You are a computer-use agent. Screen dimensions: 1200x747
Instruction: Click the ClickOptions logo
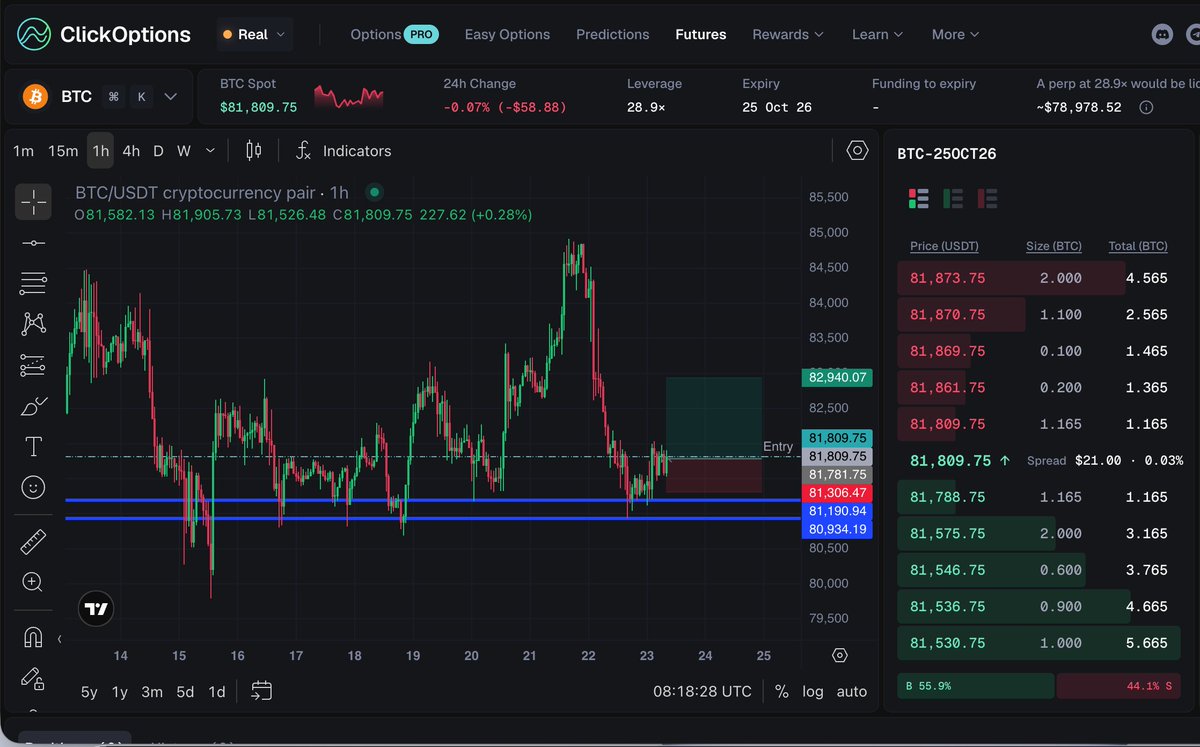click(x=103, y=34)
